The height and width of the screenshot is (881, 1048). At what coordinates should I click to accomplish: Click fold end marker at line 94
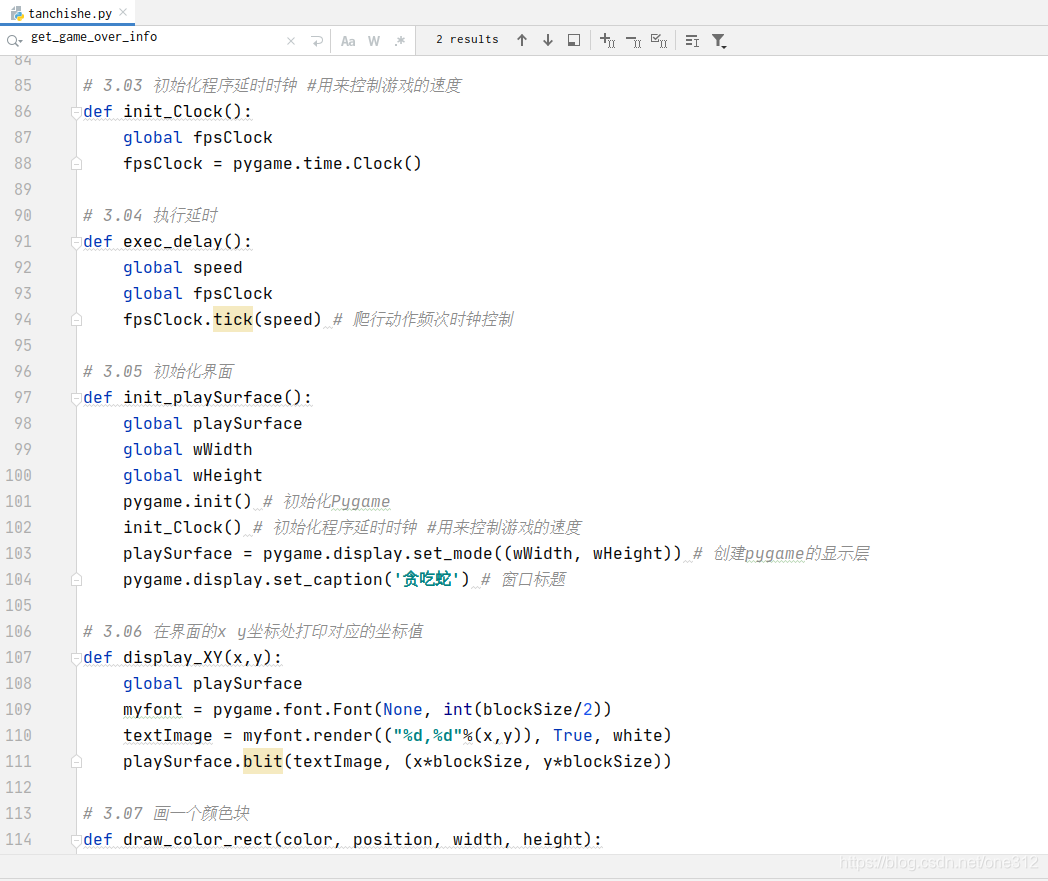[76, 320]
